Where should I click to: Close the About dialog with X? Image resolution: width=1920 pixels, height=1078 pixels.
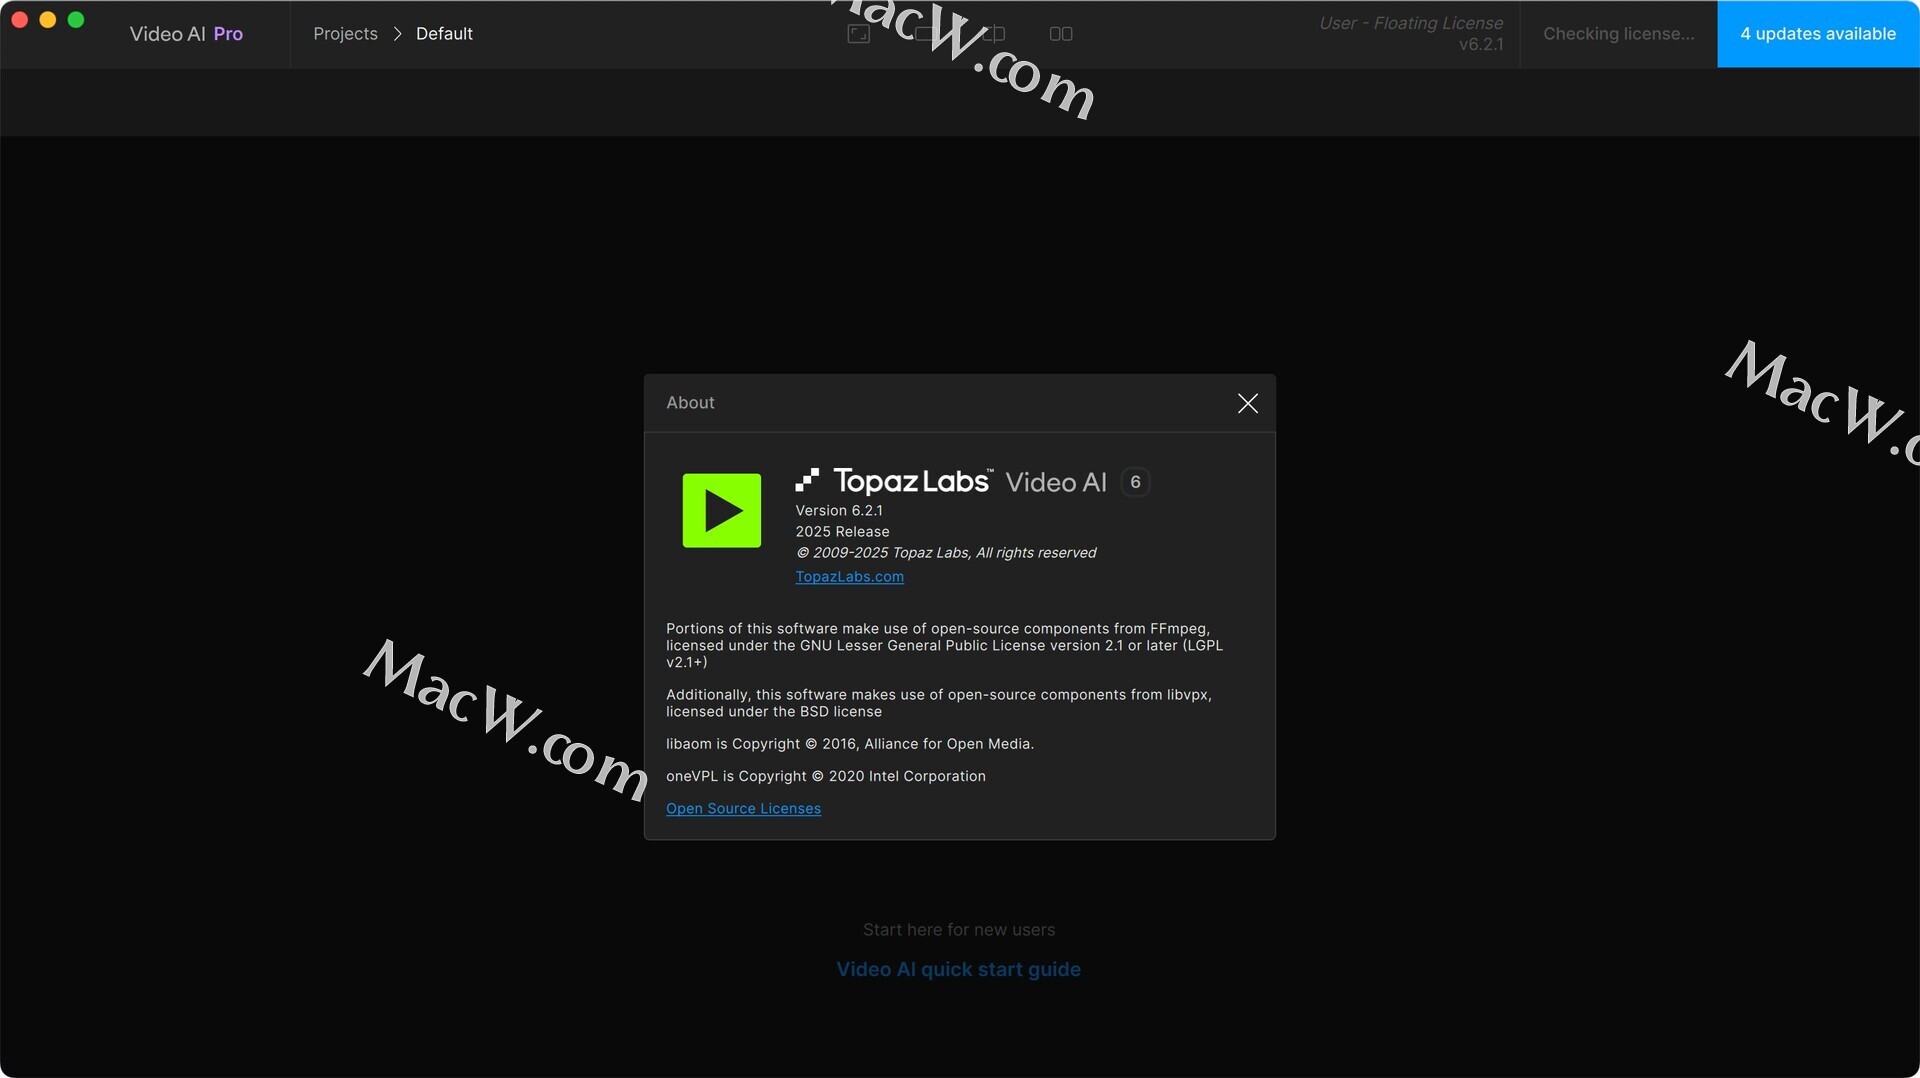click(1247, 403)
